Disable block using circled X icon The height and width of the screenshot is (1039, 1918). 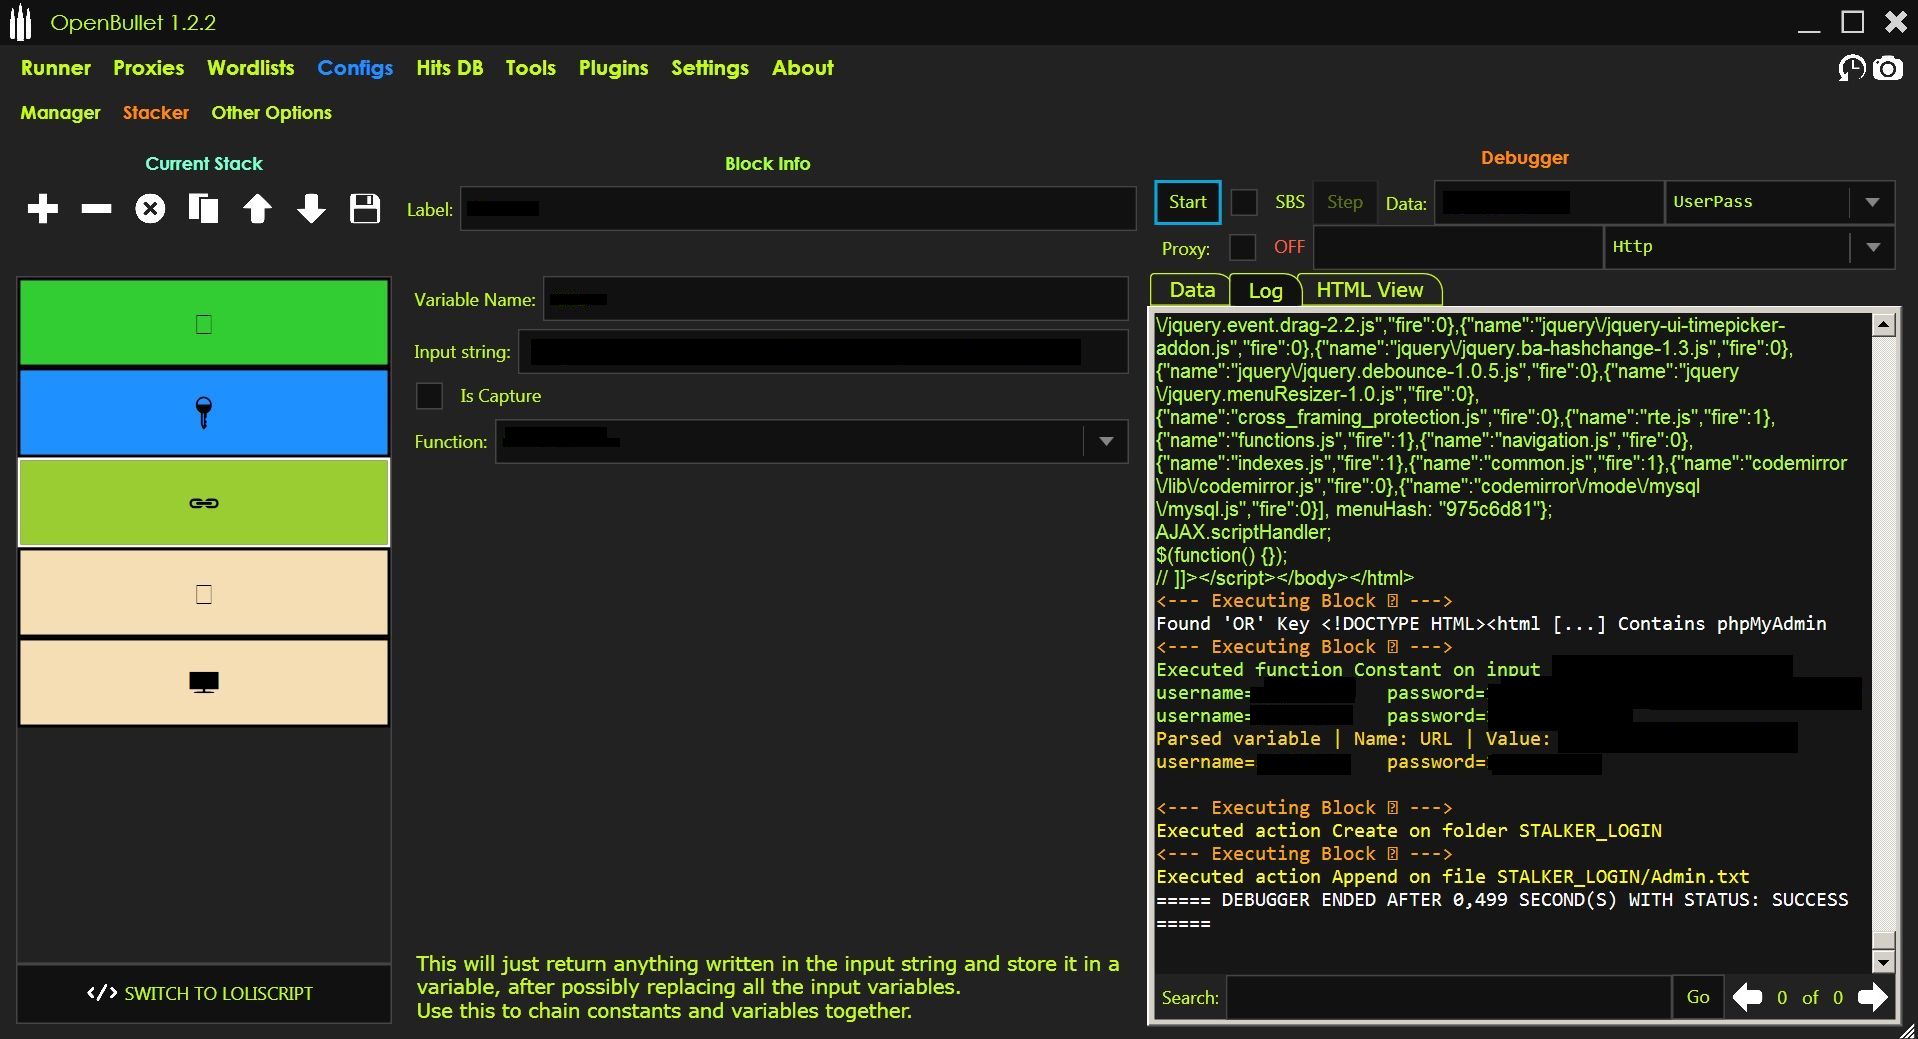150,209
